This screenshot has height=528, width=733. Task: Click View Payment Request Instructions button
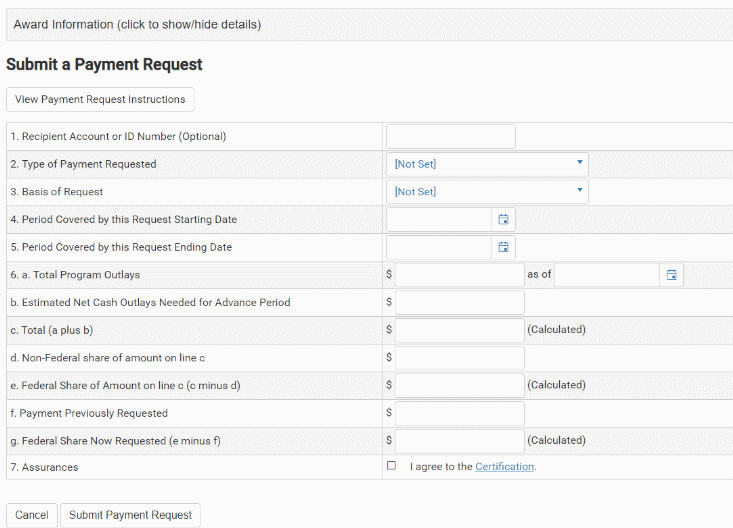point(100,100)
